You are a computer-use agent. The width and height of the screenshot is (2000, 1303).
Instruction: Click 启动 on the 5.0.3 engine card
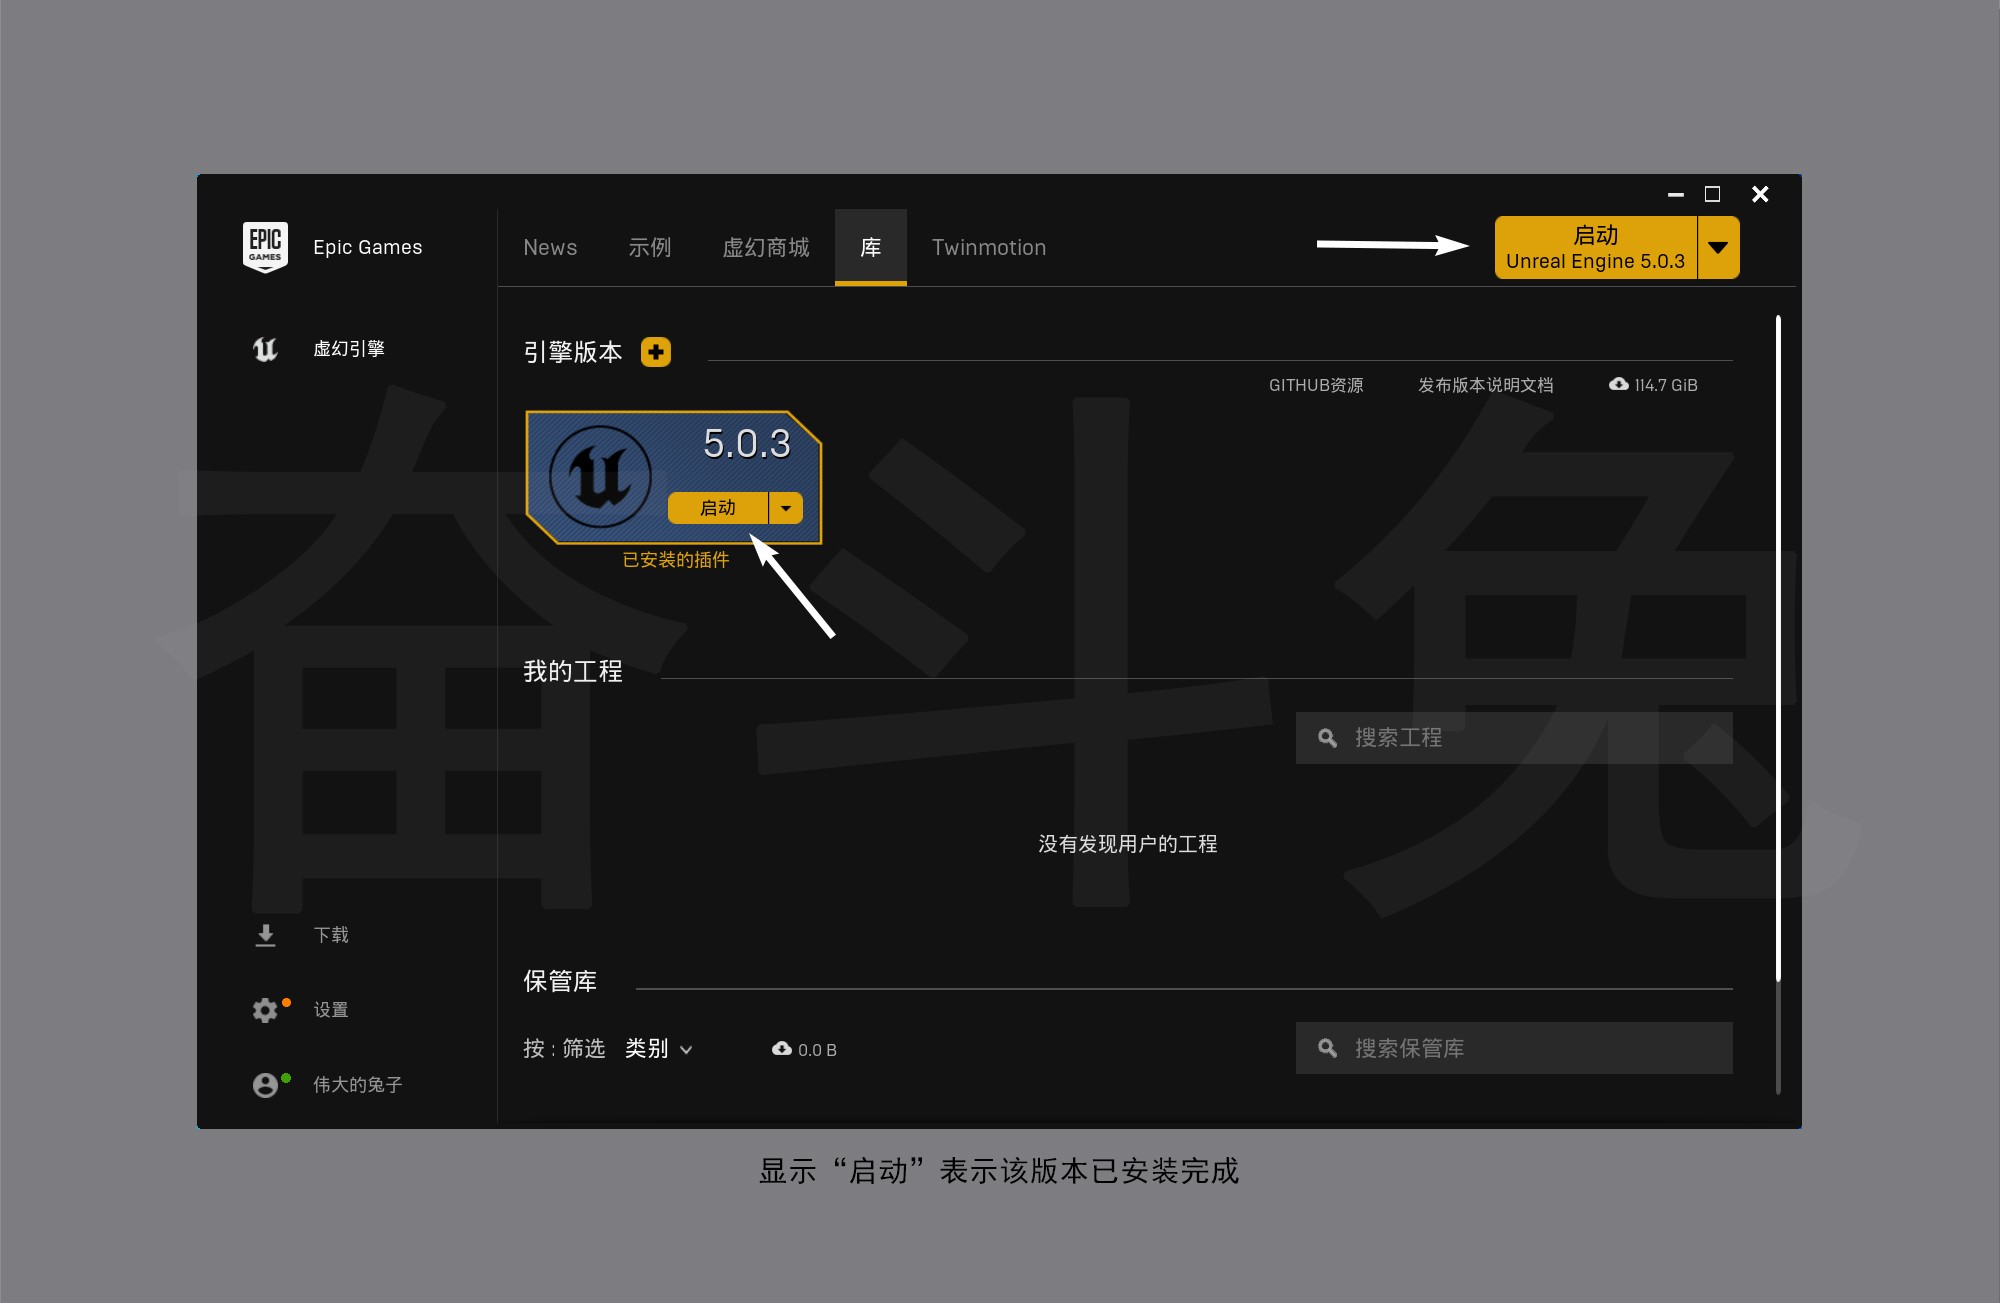(x=718, y=508)
